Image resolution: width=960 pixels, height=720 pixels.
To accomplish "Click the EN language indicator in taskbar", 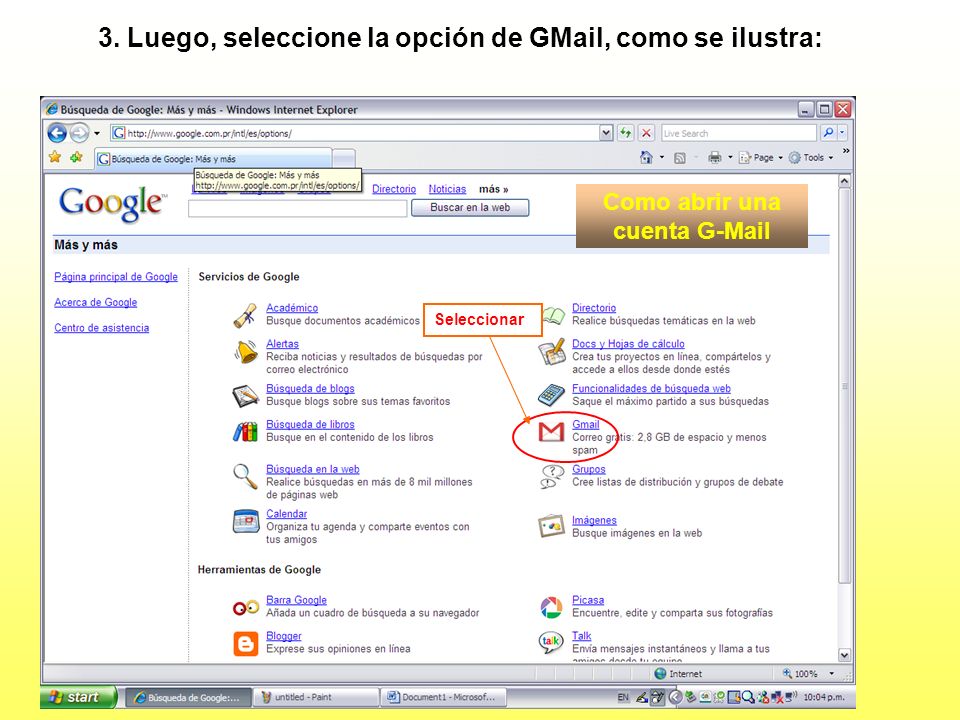I will click(623, 697).
